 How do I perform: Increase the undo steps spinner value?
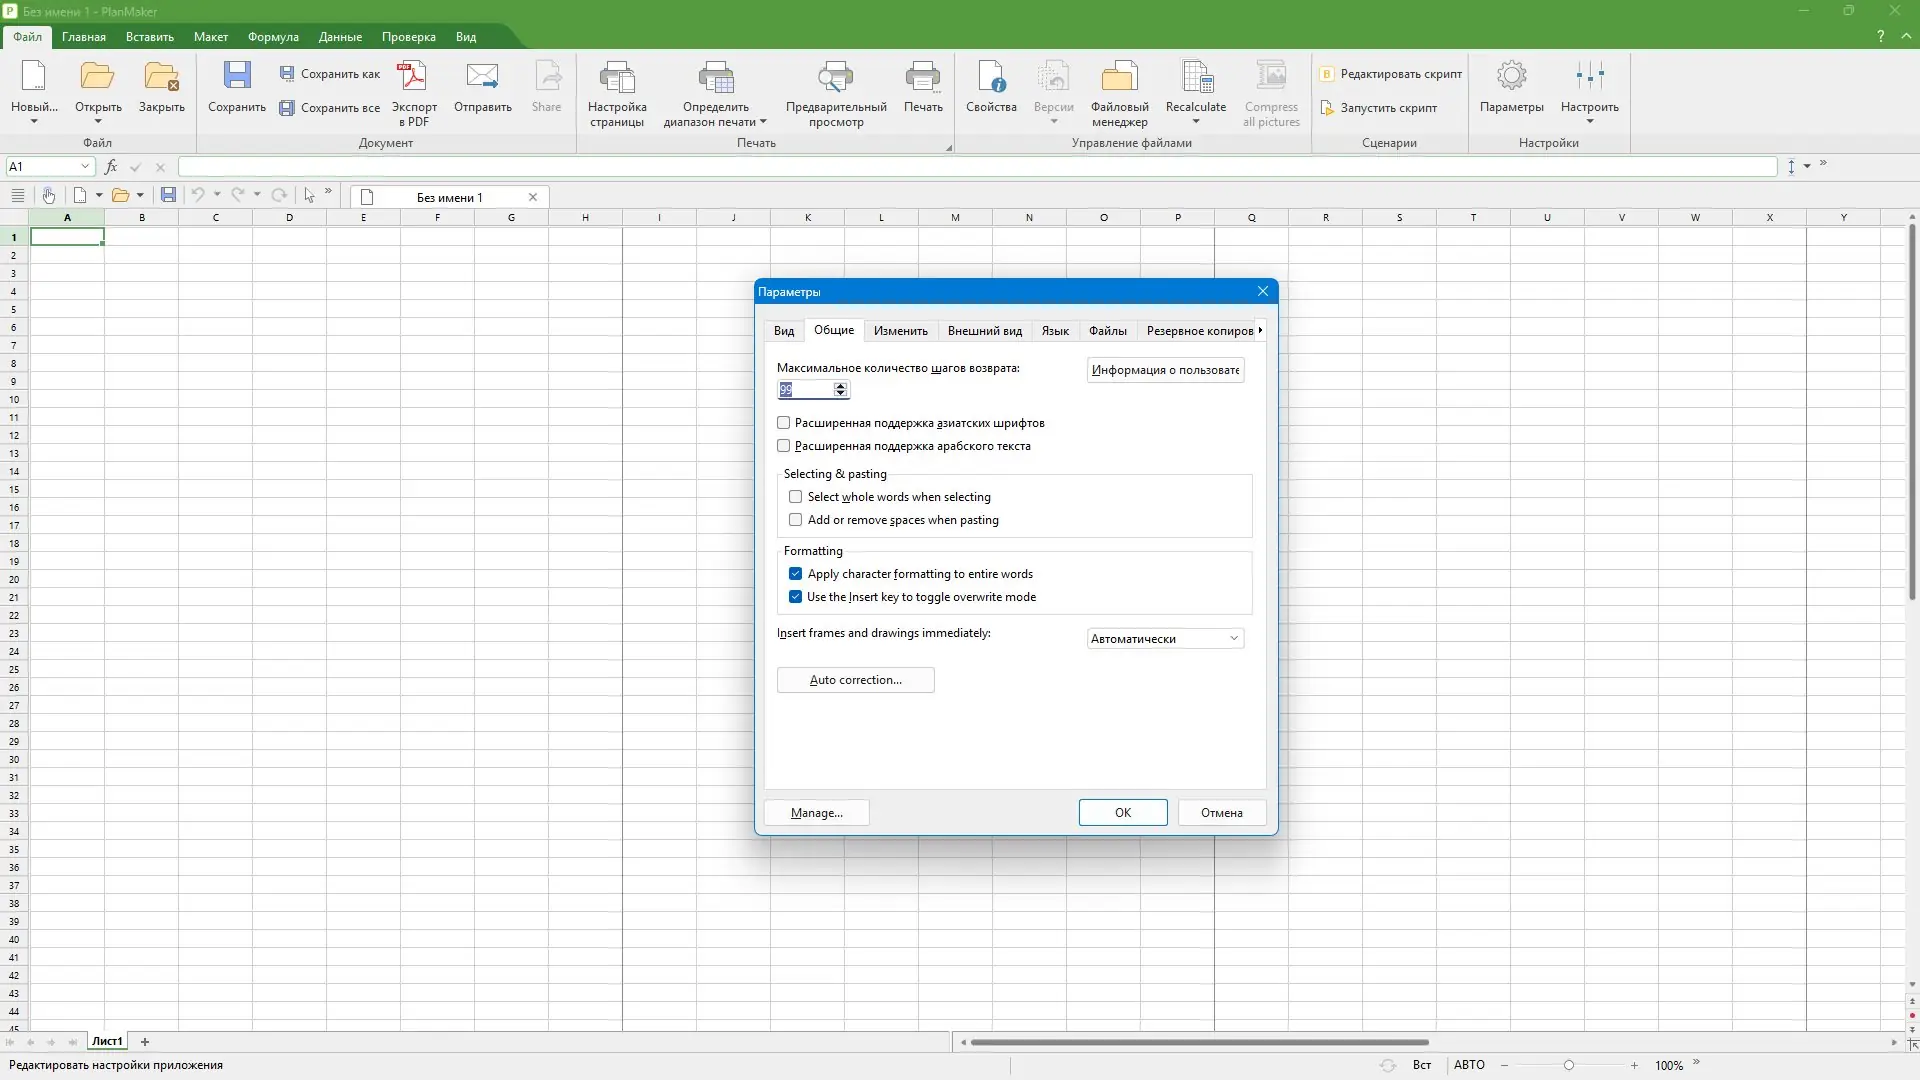pos(841,386)
